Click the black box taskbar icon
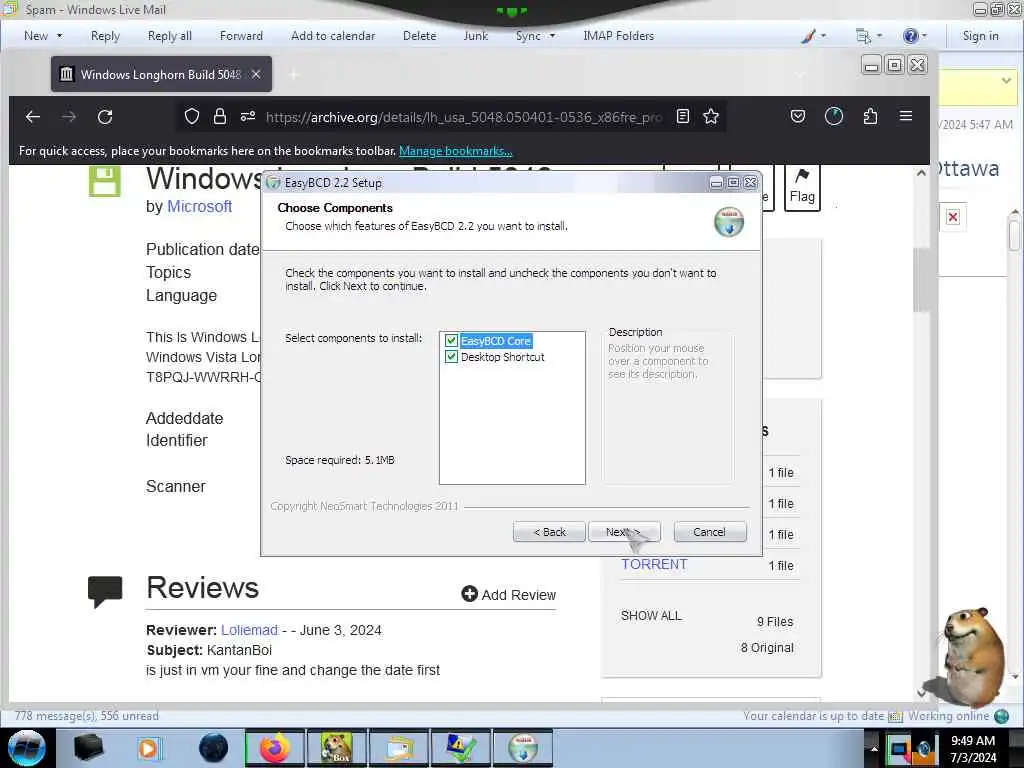 pyautogui.click(x=88, y=748)
